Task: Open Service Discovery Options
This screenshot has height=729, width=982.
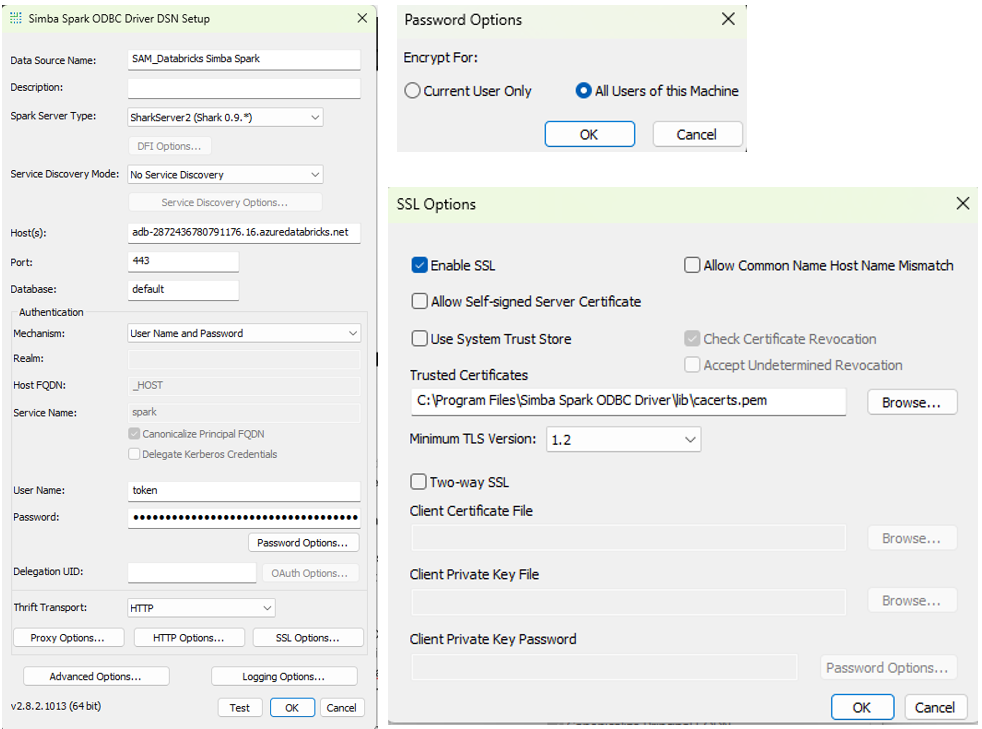Action: pos(225,202)
